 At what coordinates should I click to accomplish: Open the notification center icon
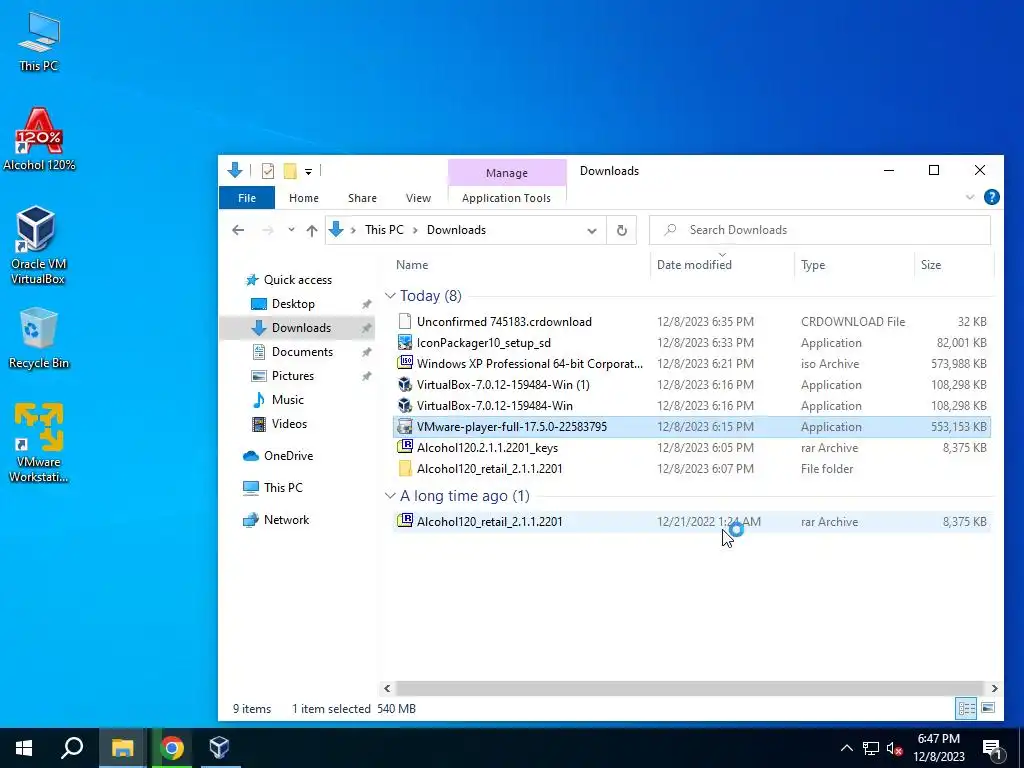tap(992, 749)
